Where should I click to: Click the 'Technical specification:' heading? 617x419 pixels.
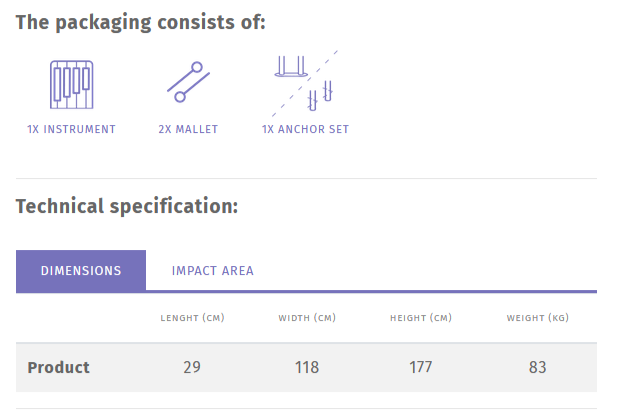click(127, 207)
